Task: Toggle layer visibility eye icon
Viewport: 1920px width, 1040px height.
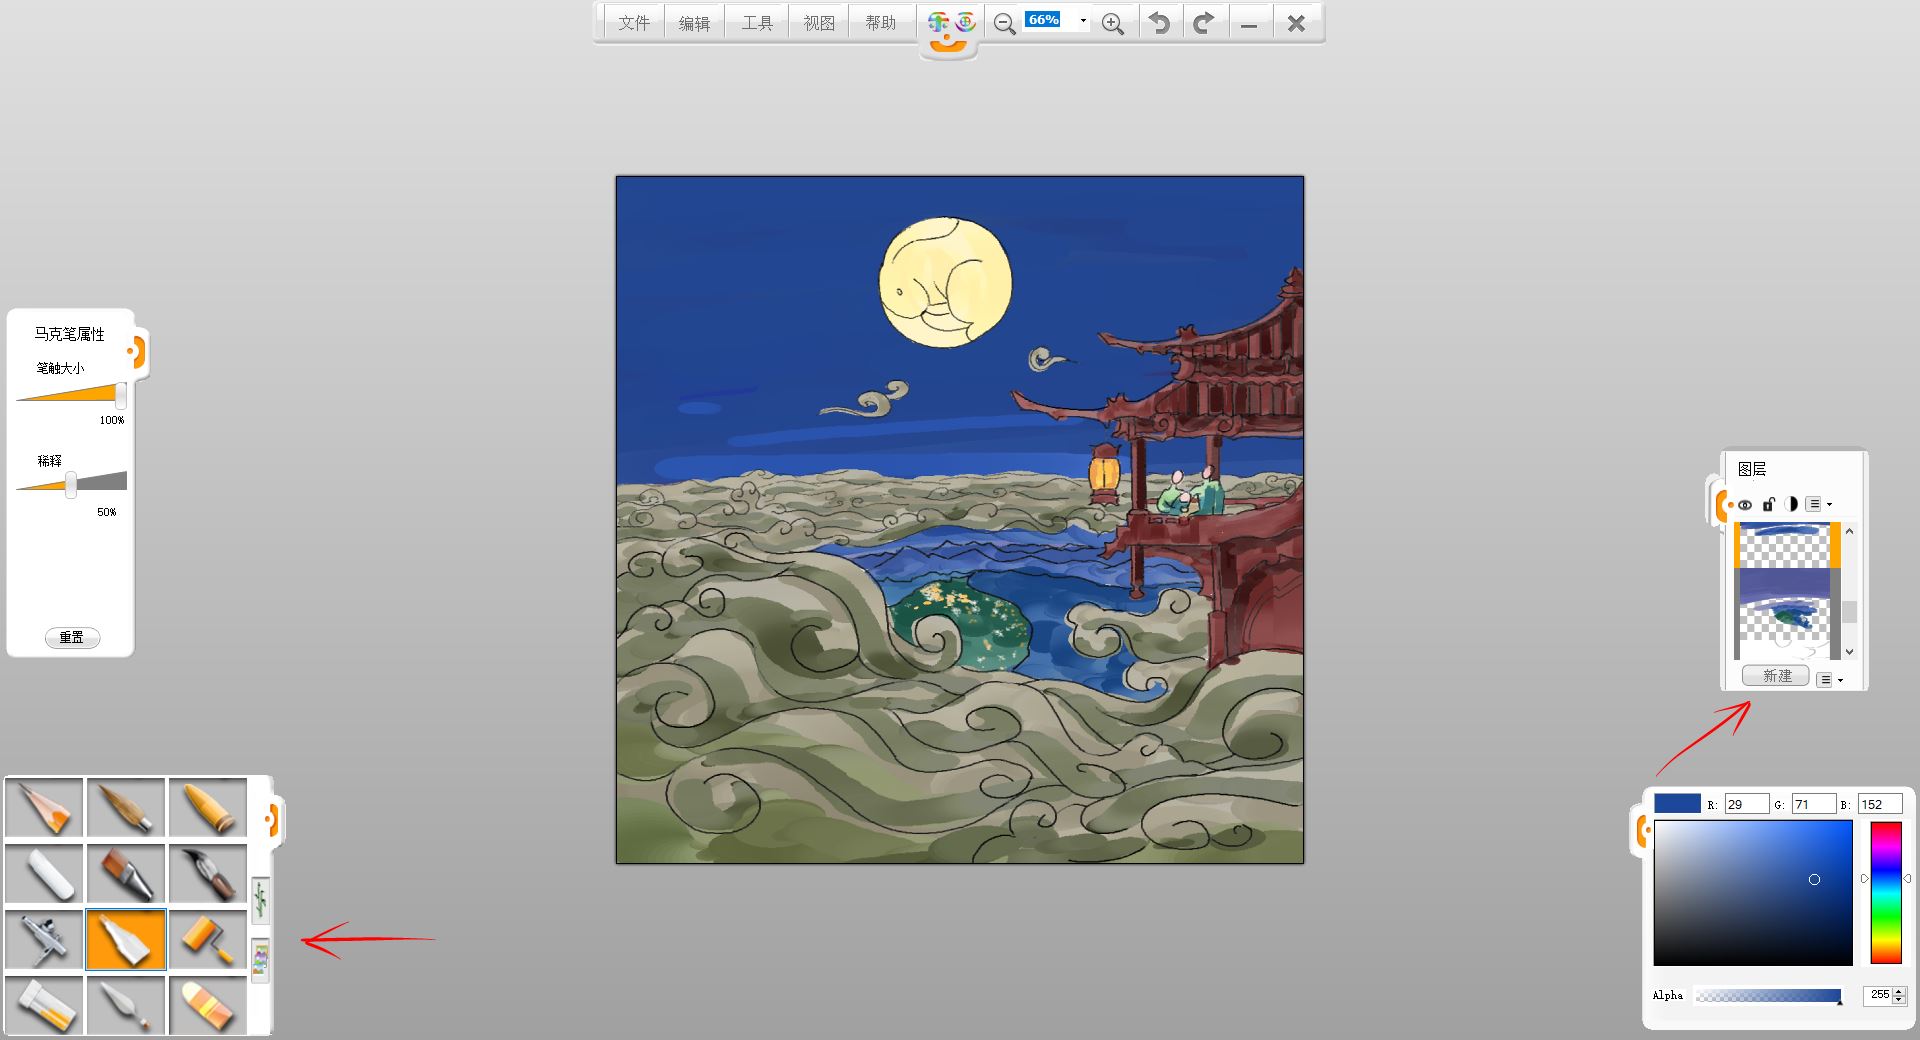Action: [x=1745, y=505]
